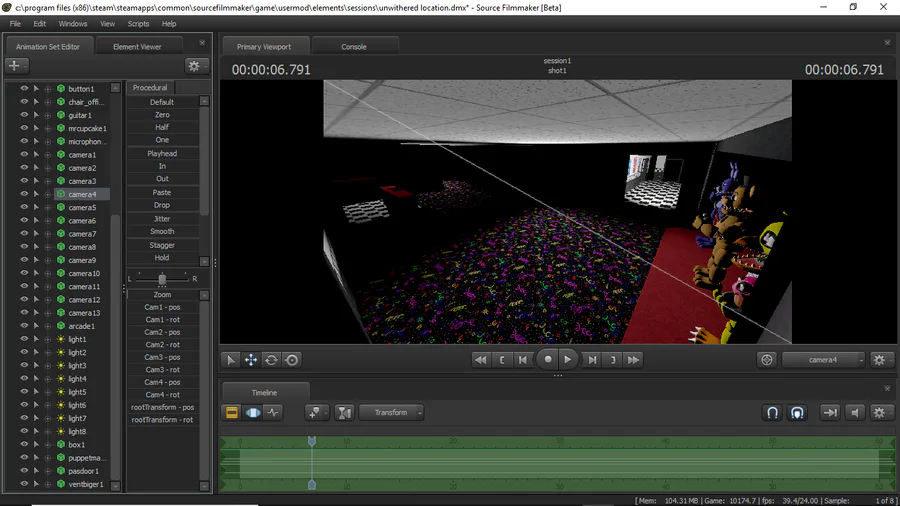
Task: Mute audio with the speaker icon
Action: 855,412
